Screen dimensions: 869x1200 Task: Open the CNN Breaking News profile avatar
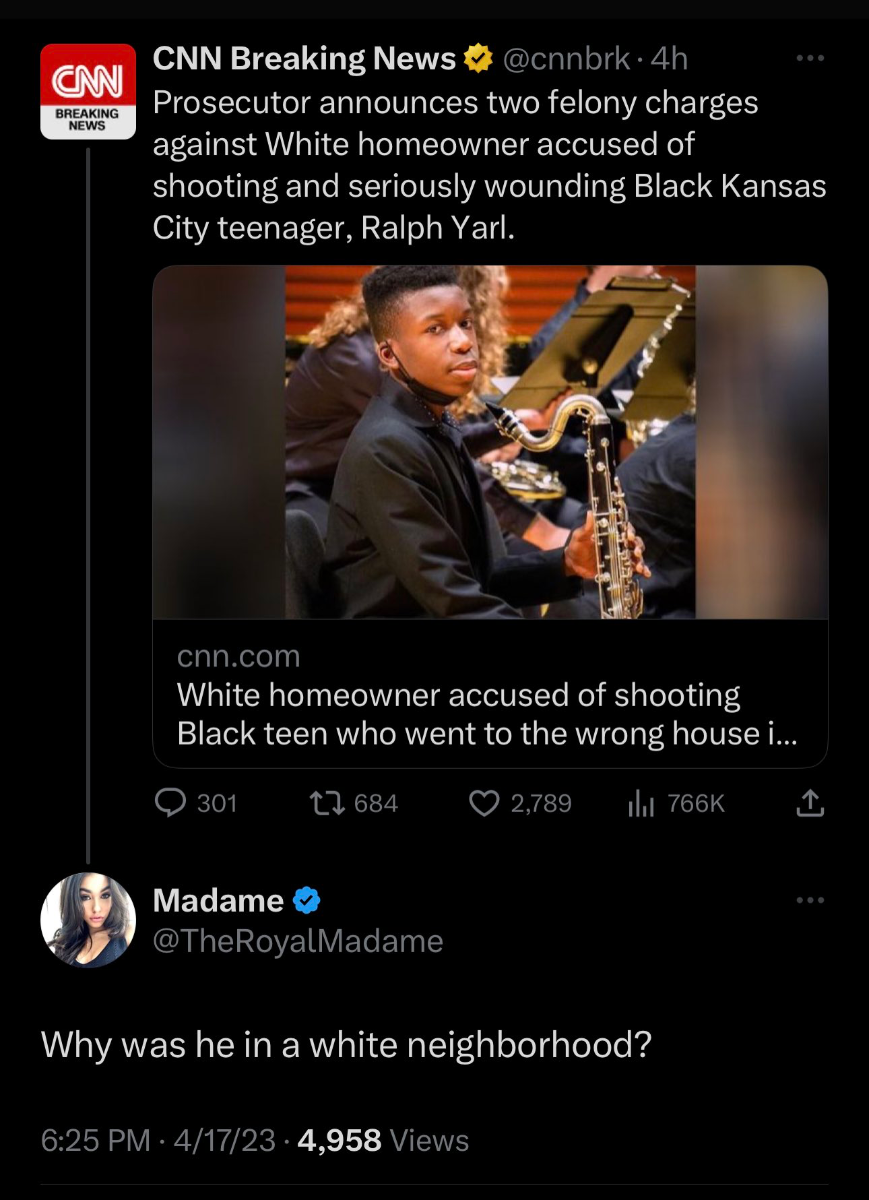(x=88, y=91)
